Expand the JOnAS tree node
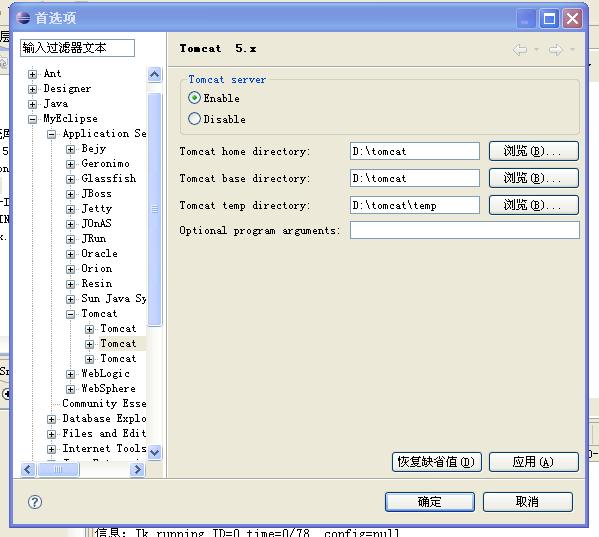Viewport: 599px width, 537px height. tap(70, 224)
